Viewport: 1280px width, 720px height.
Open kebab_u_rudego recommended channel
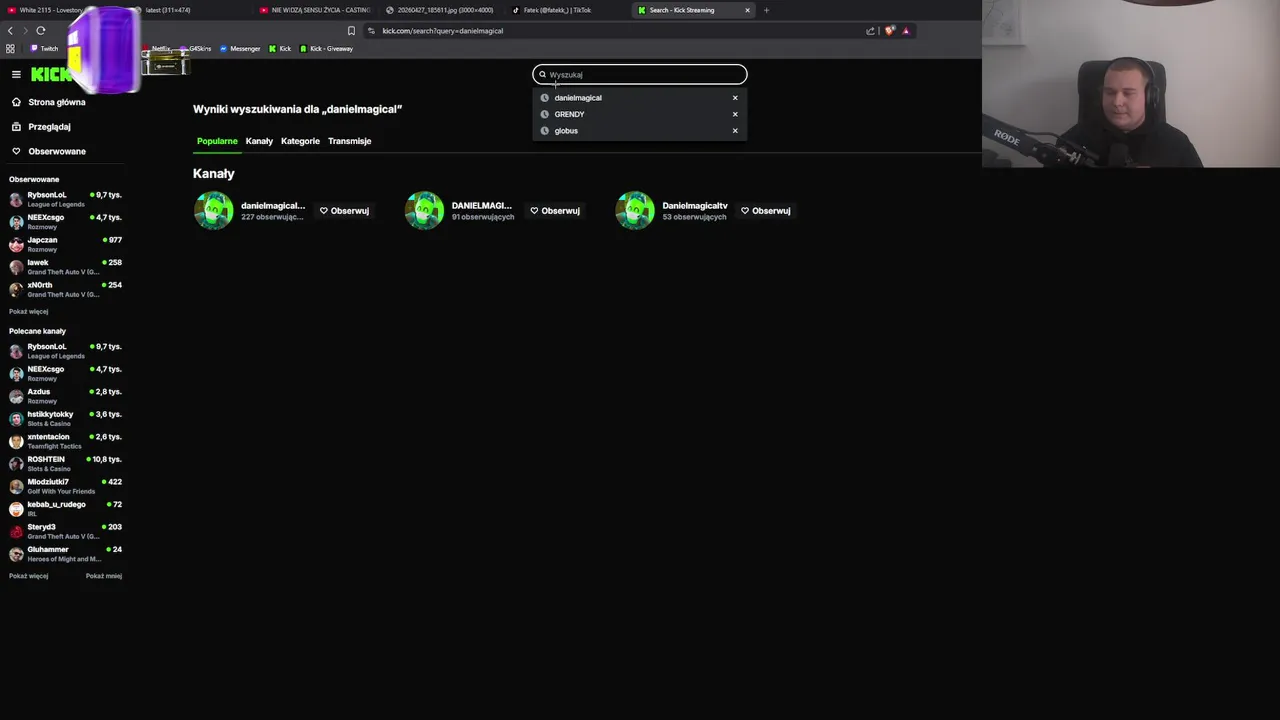coord(65,508)
